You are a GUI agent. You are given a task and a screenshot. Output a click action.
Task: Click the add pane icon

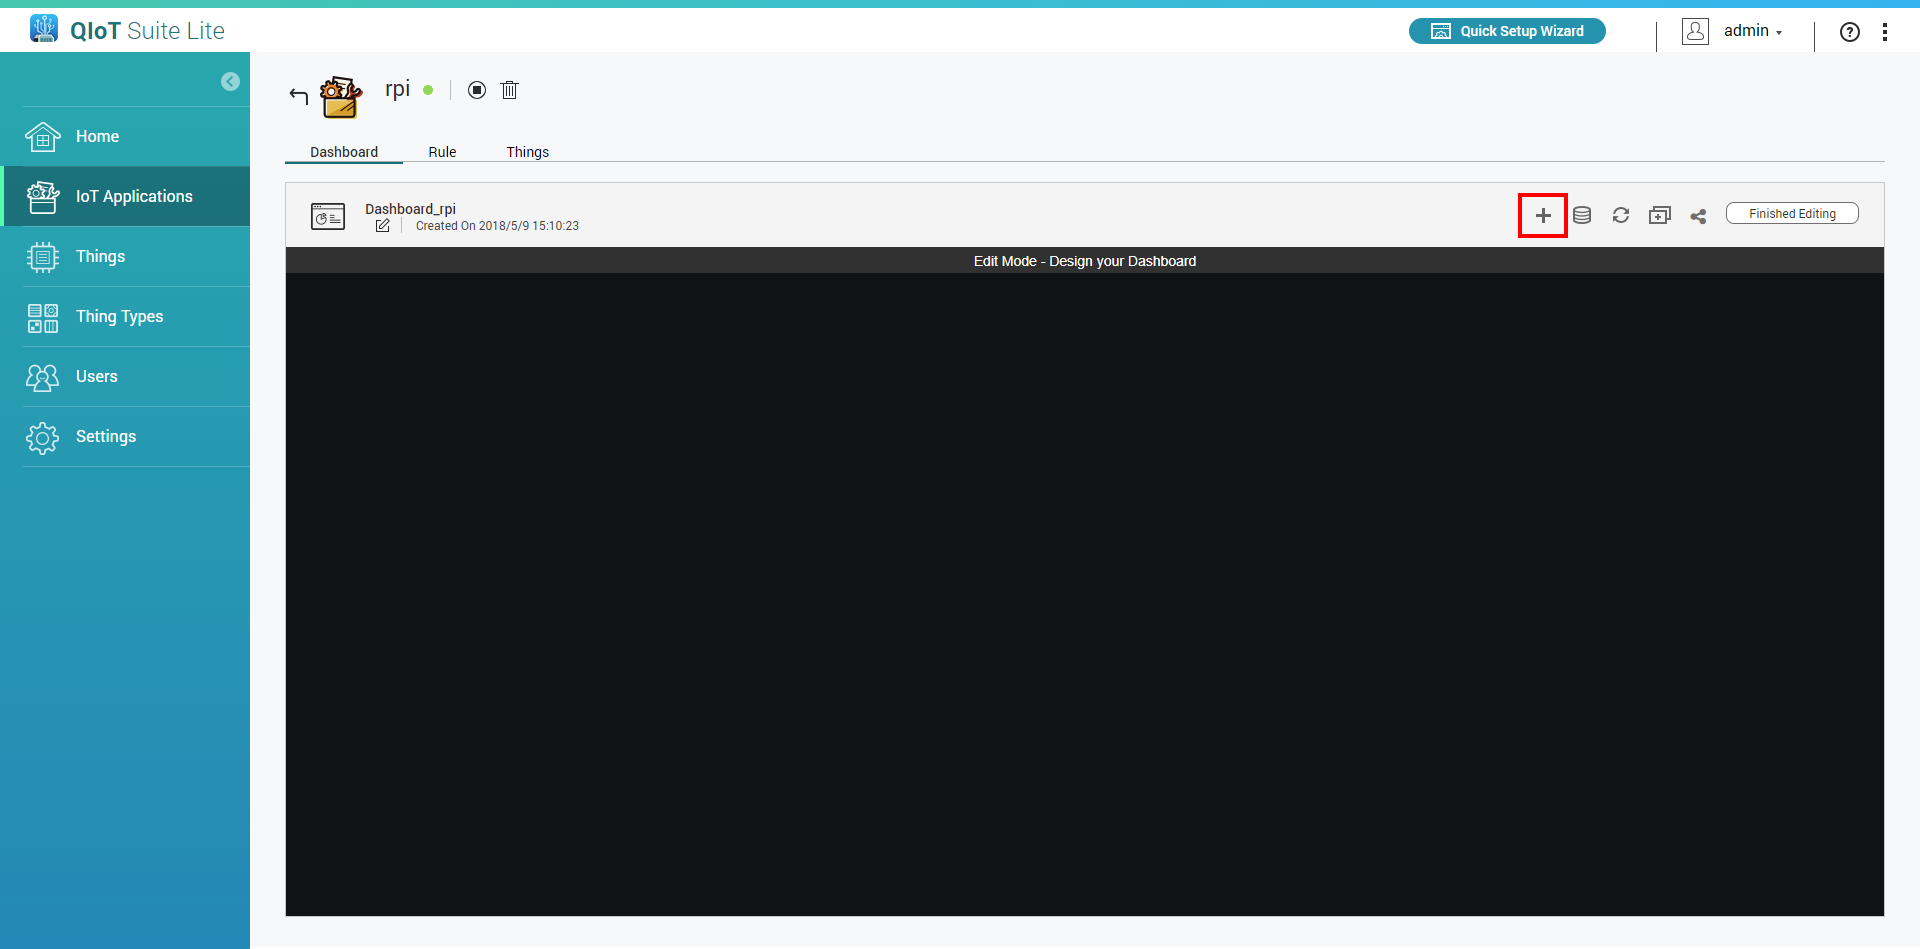[x=1660, y=216]
